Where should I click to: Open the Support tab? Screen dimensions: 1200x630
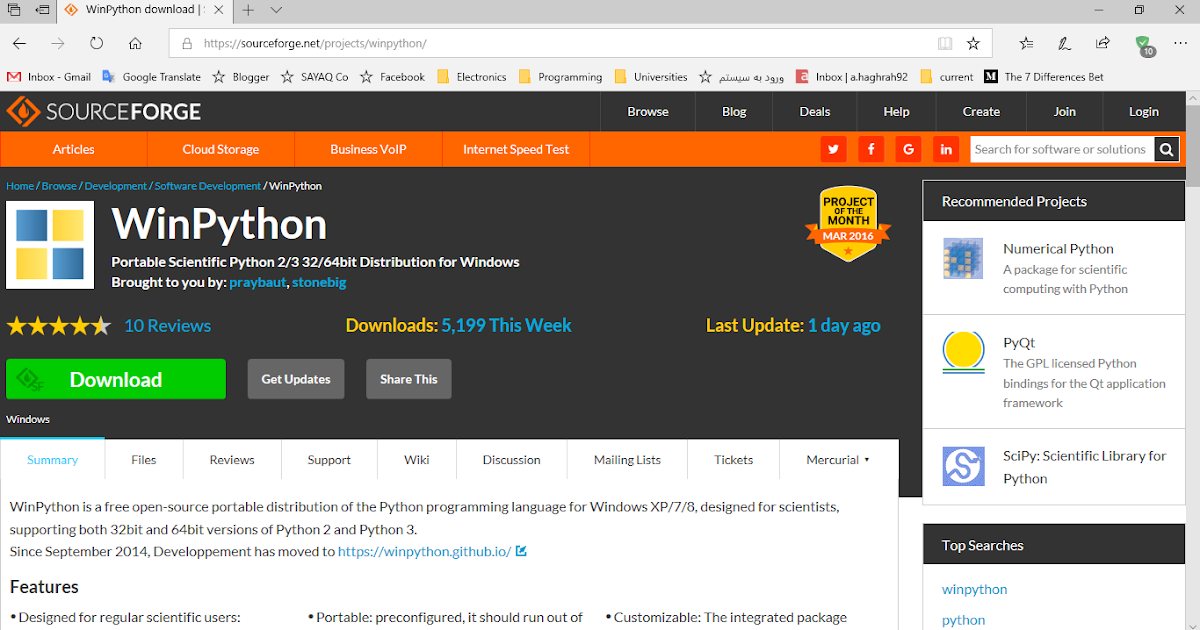[x=329, y=460]
